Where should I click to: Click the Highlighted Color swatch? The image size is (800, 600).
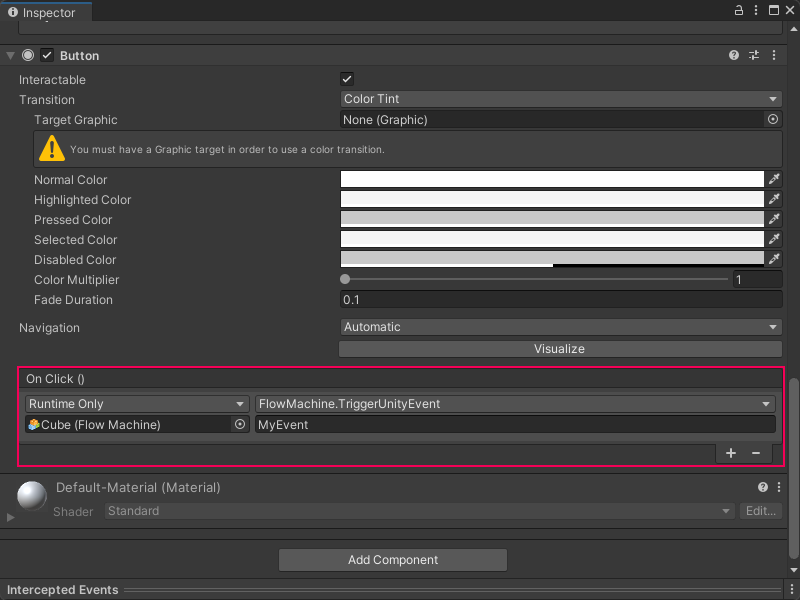552,200
